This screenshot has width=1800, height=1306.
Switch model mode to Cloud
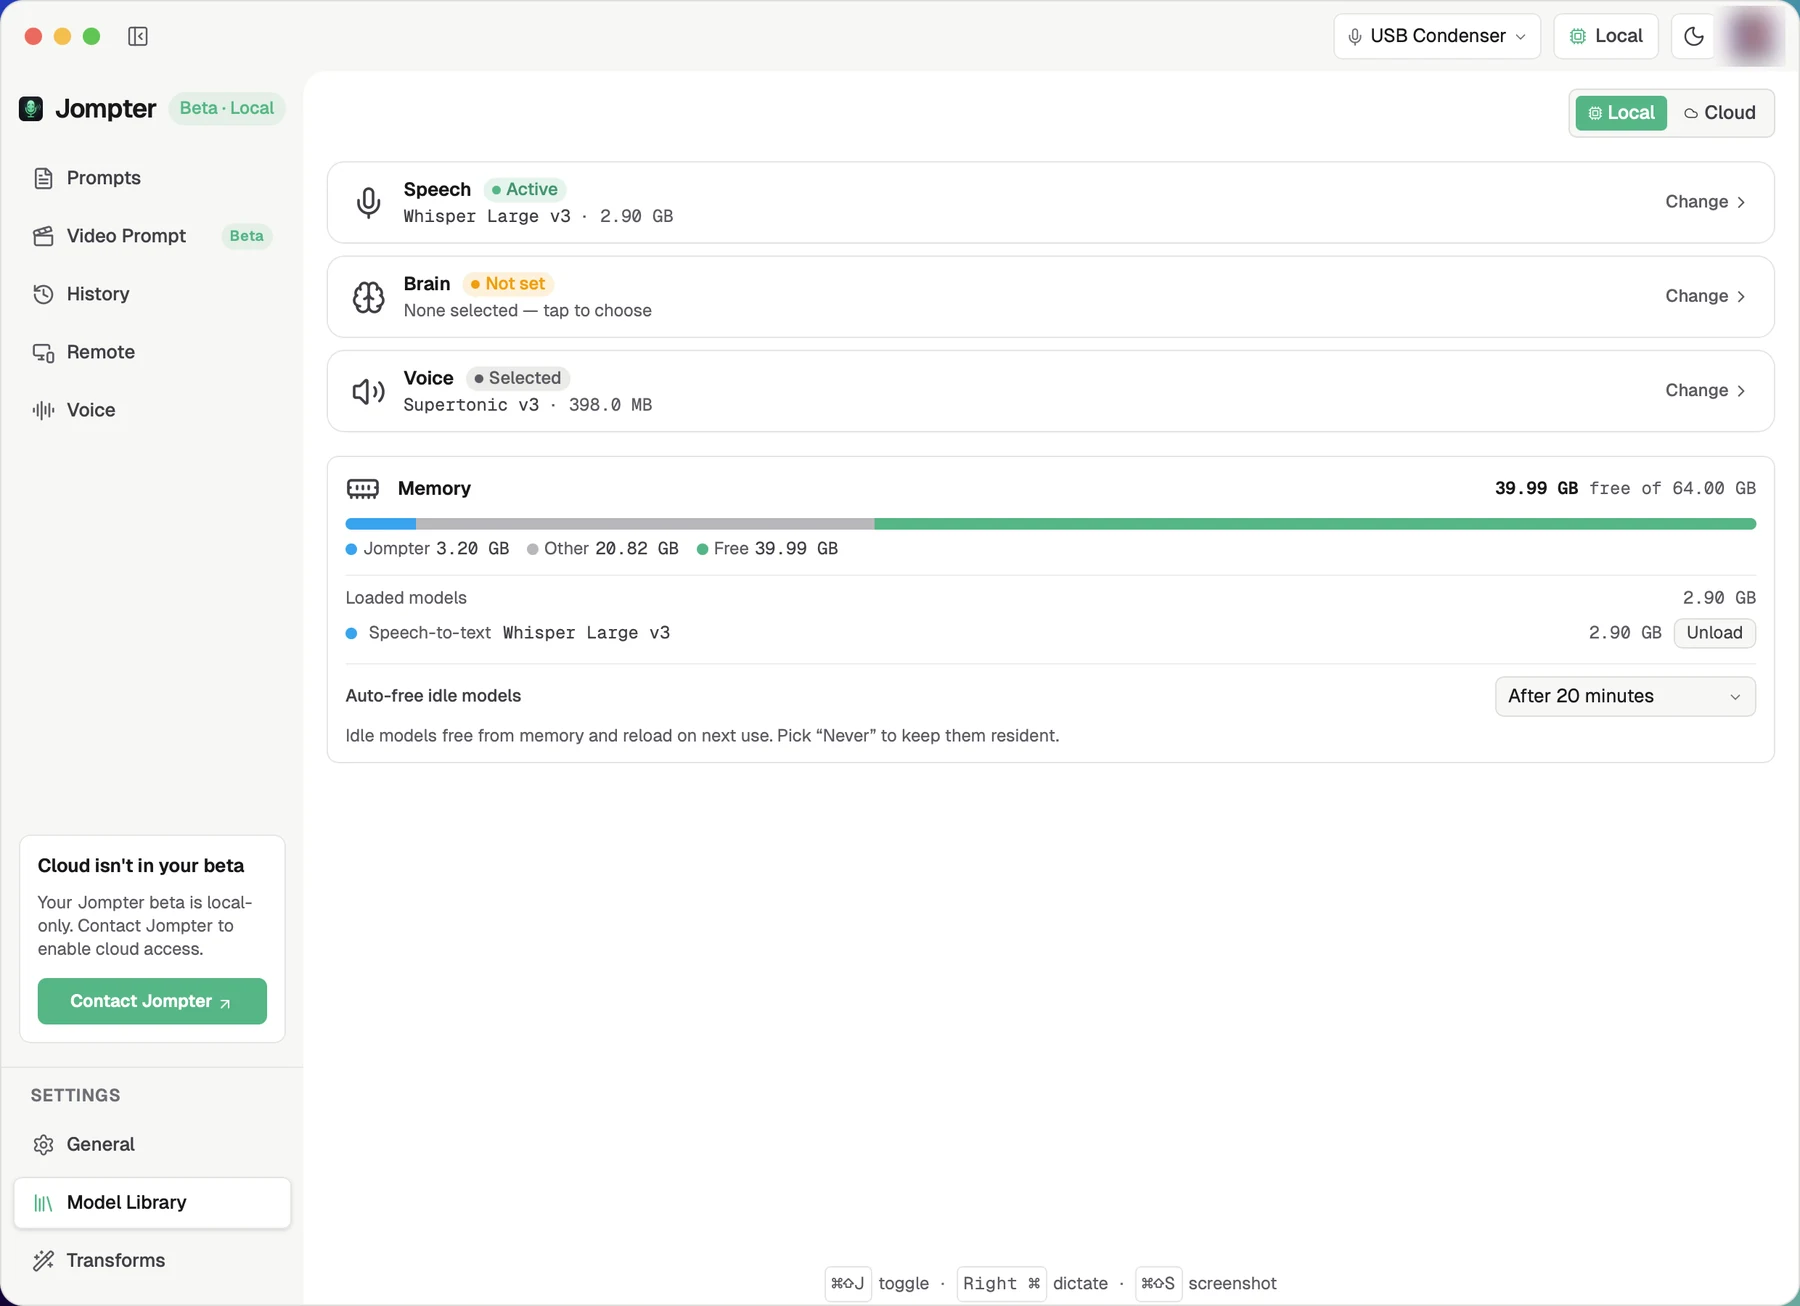[1720, 113]
